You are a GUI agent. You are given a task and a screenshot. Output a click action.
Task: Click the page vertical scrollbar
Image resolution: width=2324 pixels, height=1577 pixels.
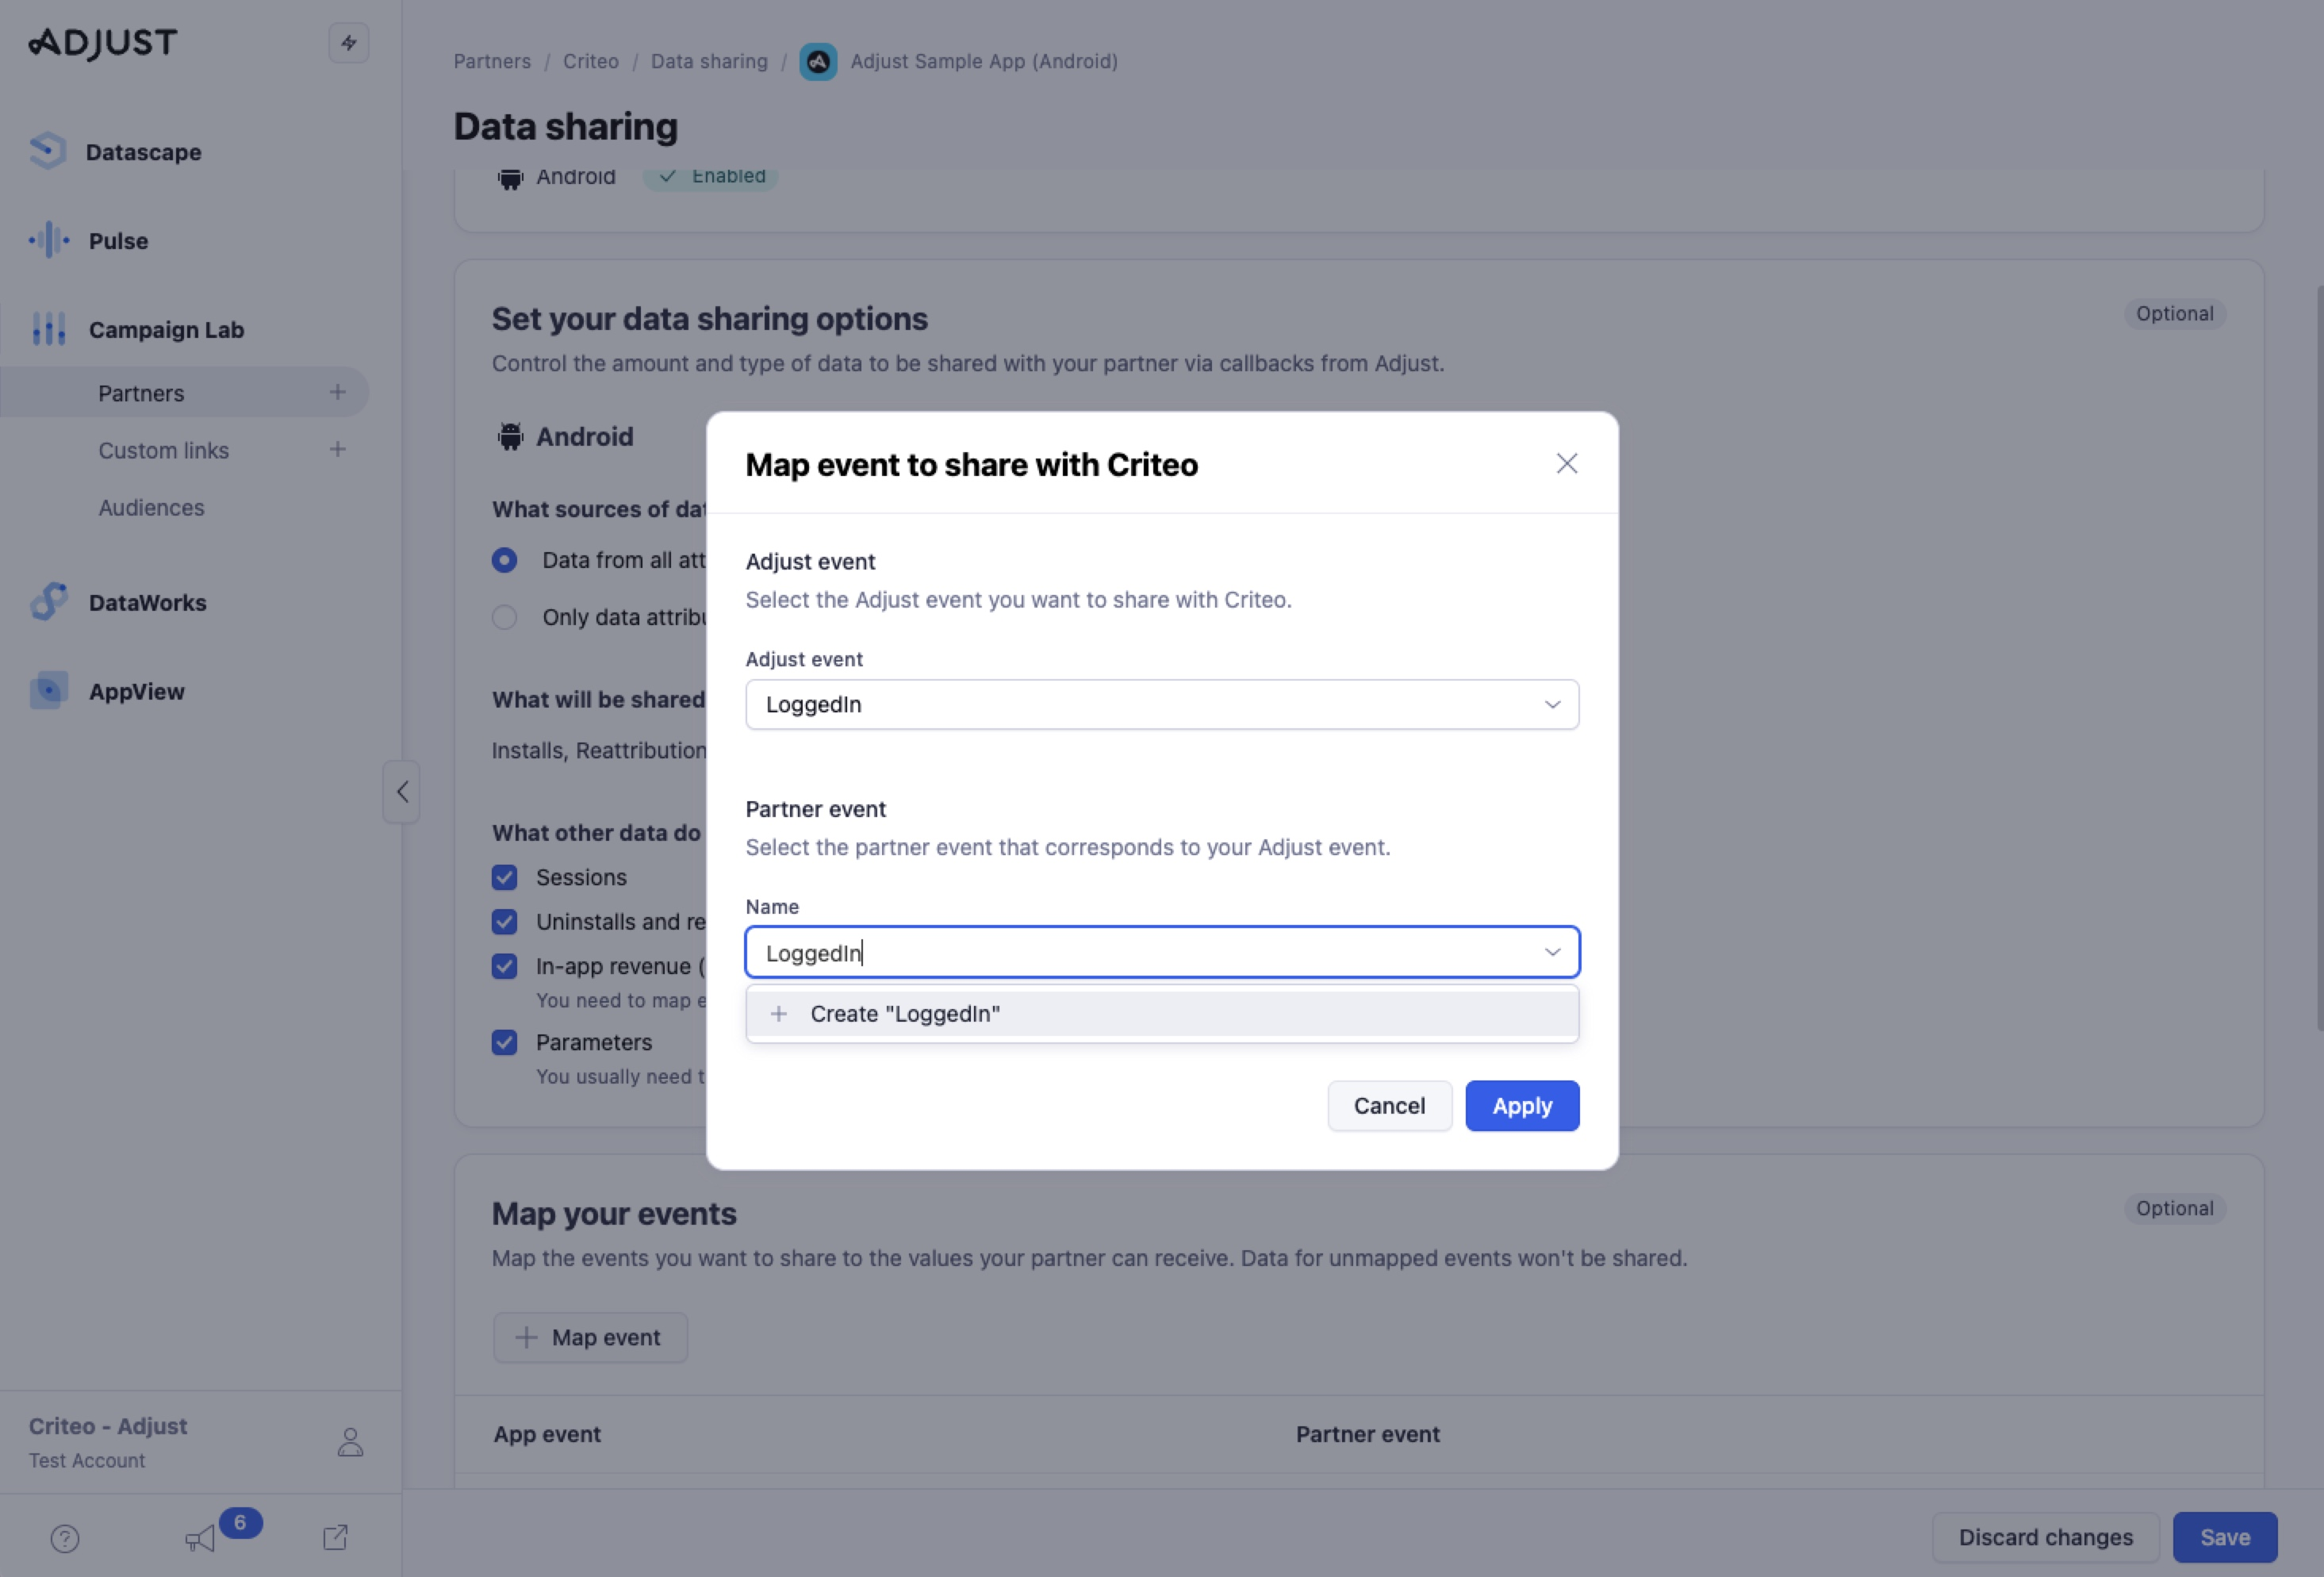click(x=2319, y=657)
